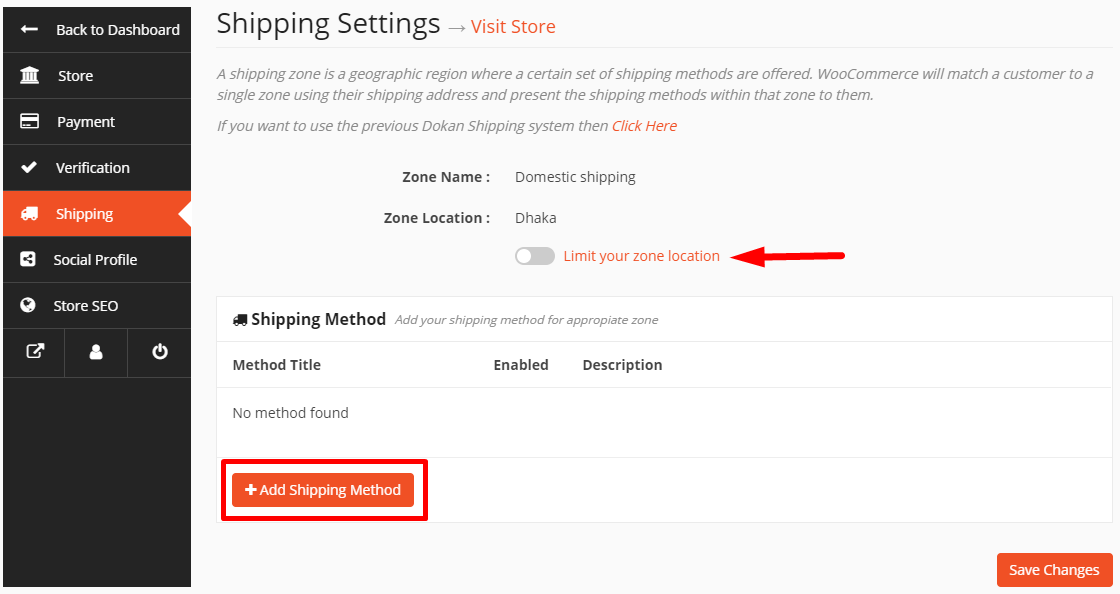Screen dimensions: 1120x594
Task: Click the power logout icon
Action: point(159,351)
